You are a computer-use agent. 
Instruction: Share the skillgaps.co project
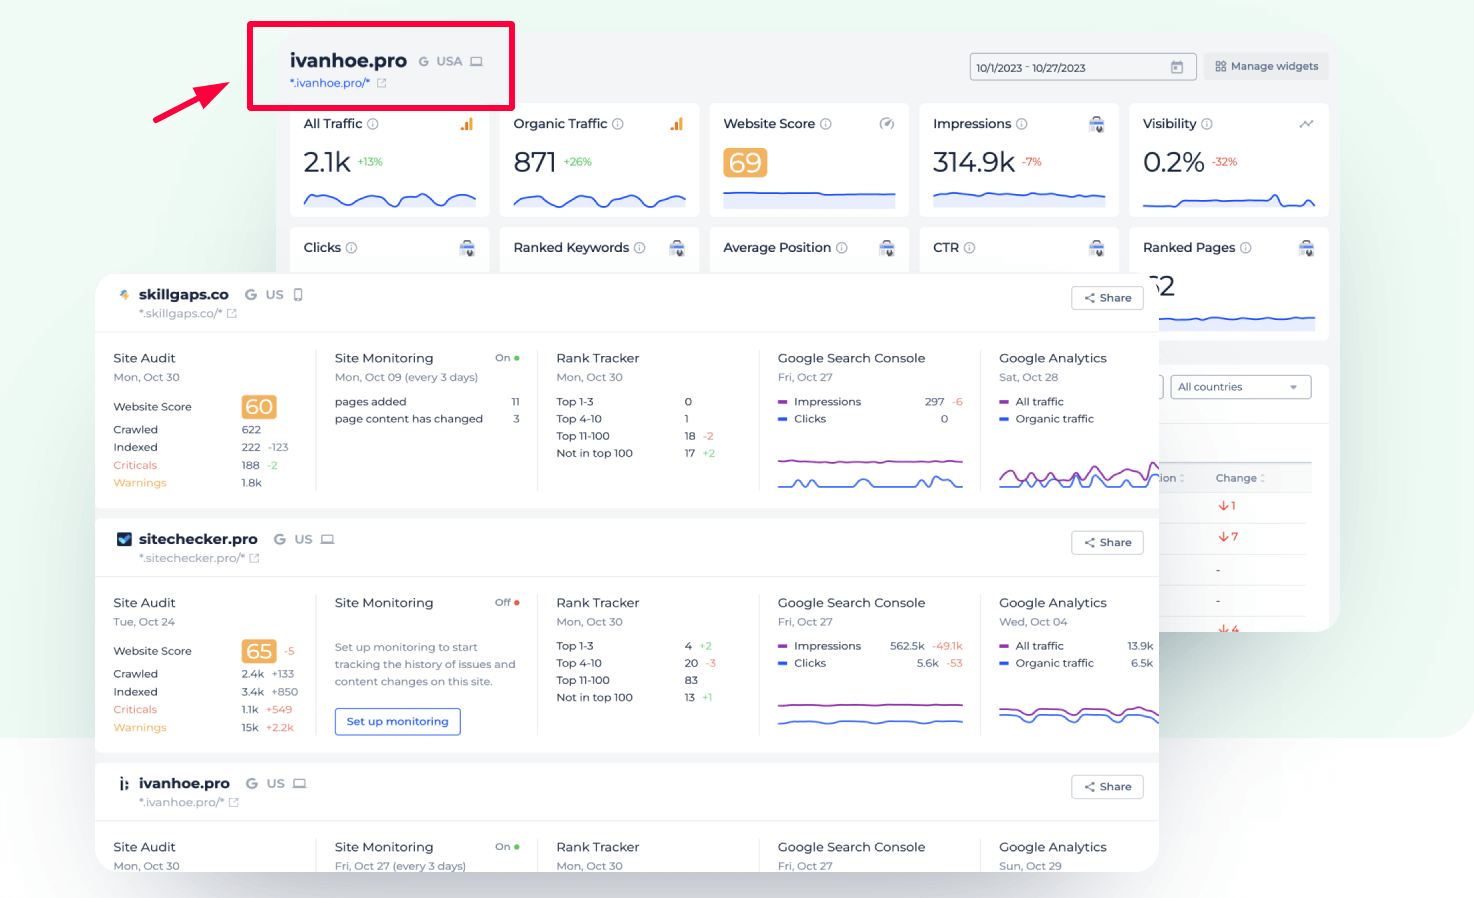click(x=1107, y=298)
